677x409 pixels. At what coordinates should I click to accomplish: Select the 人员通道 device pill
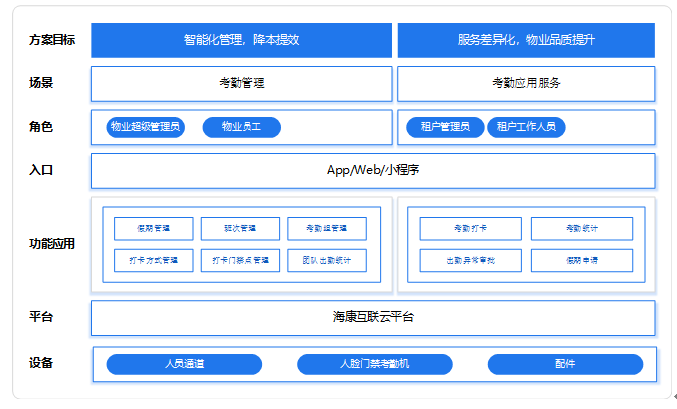184,364
